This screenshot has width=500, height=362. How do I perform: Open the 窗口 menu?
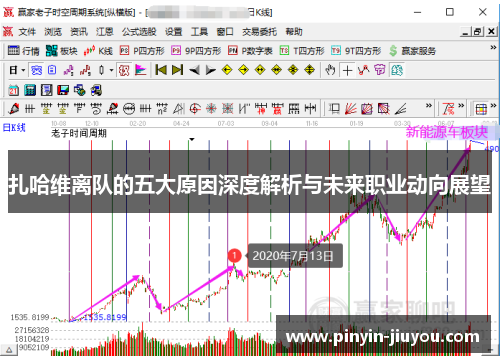[x=225, y=32]
